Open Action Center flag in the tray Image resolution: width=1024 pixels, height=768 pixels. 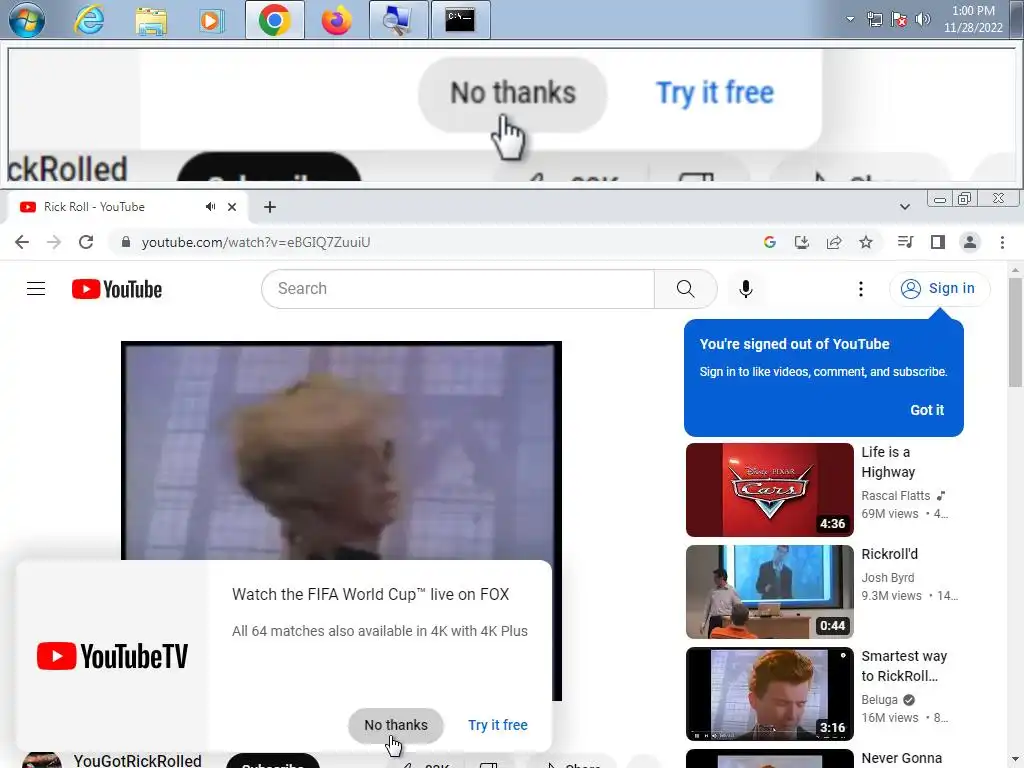point(899,19)
